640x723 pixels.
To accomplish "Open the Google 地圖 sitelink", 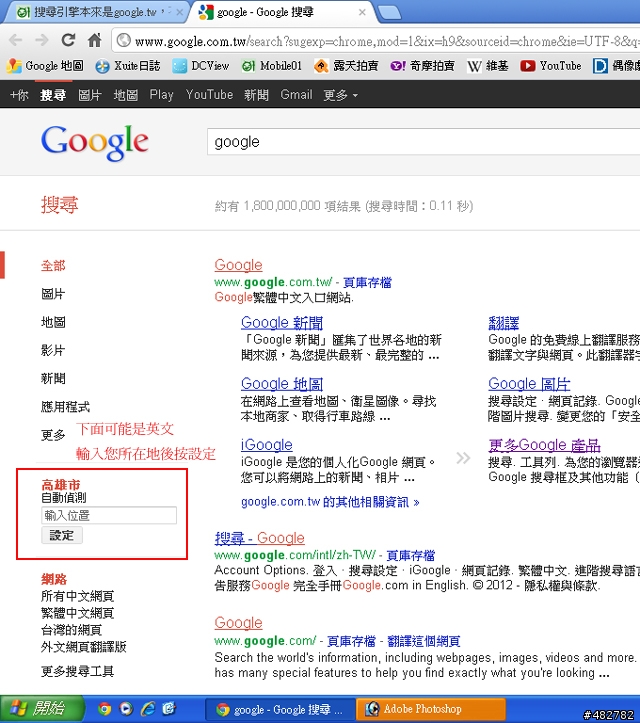I will pos(282,384).
